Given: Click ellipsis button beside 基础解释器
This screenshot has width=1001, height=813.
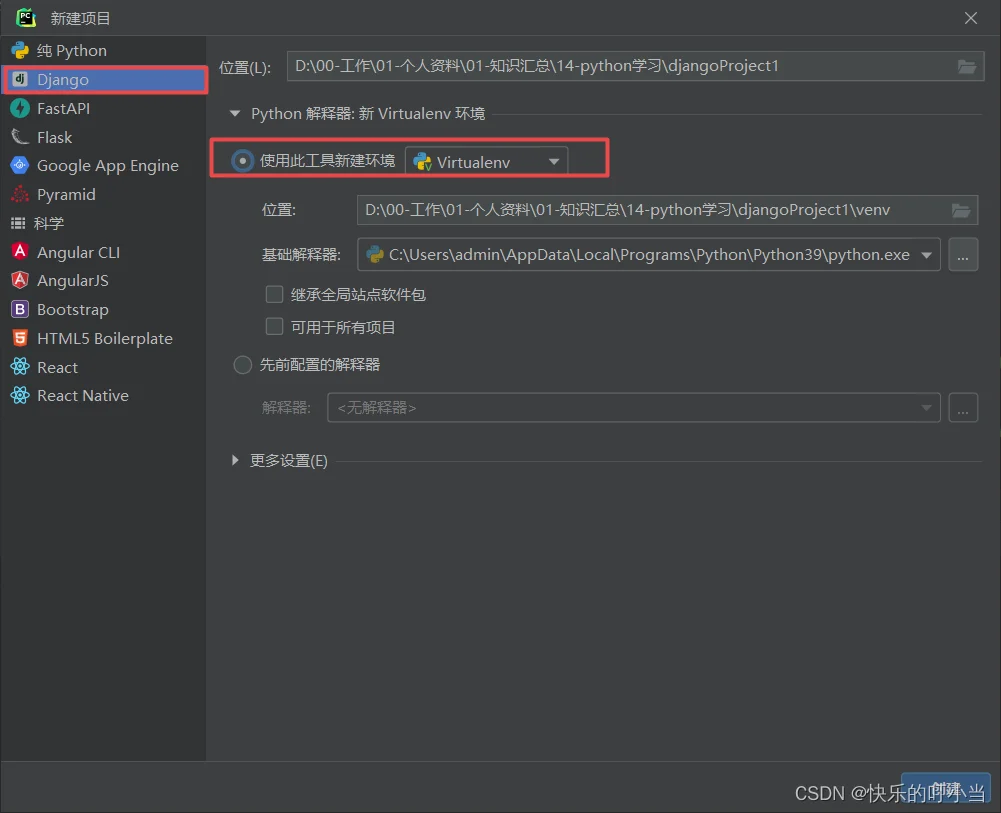Looking at the screenshot, I should click(x=963, y=255).
